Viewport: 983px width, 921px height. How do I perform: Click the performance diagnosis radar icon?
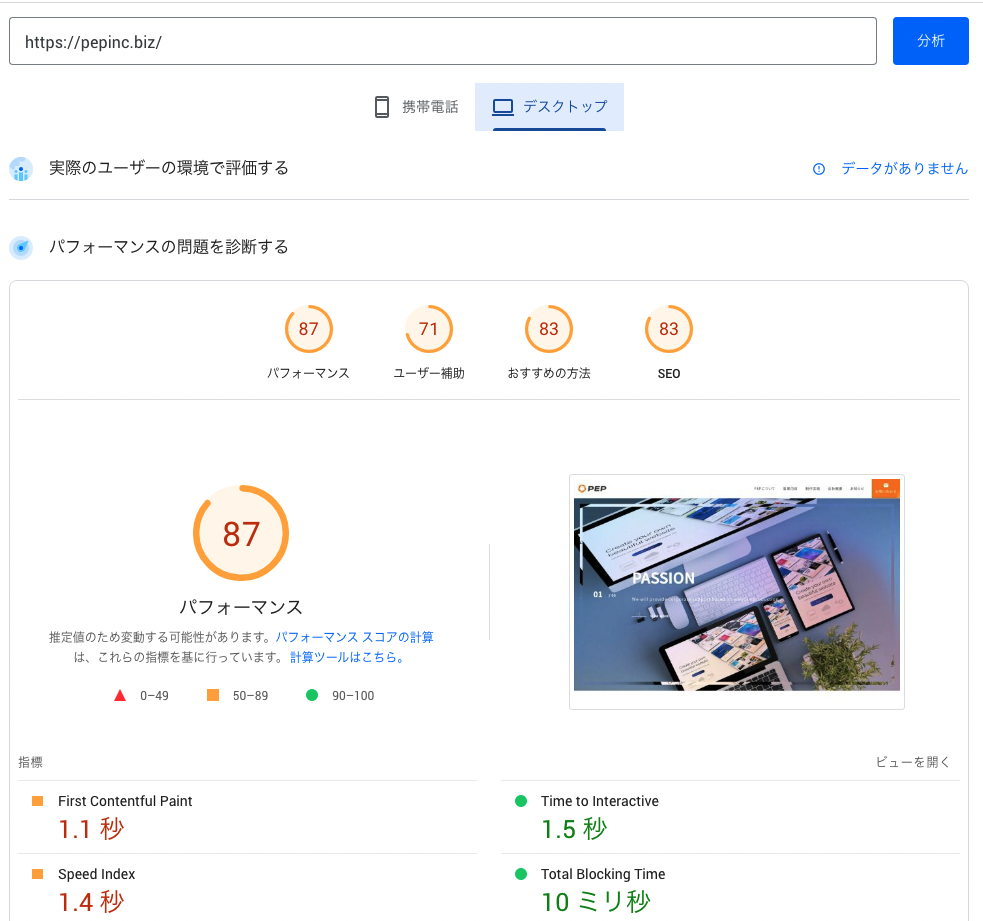21,248
